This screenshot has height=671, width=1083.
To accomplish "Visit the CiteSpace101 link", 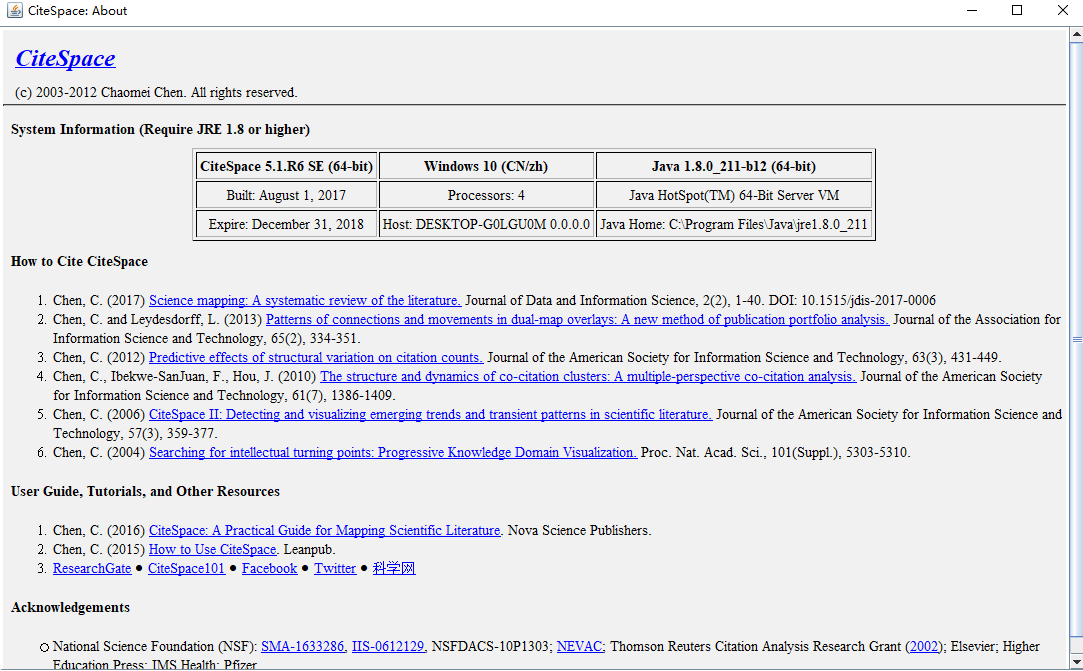I will 186,568.
